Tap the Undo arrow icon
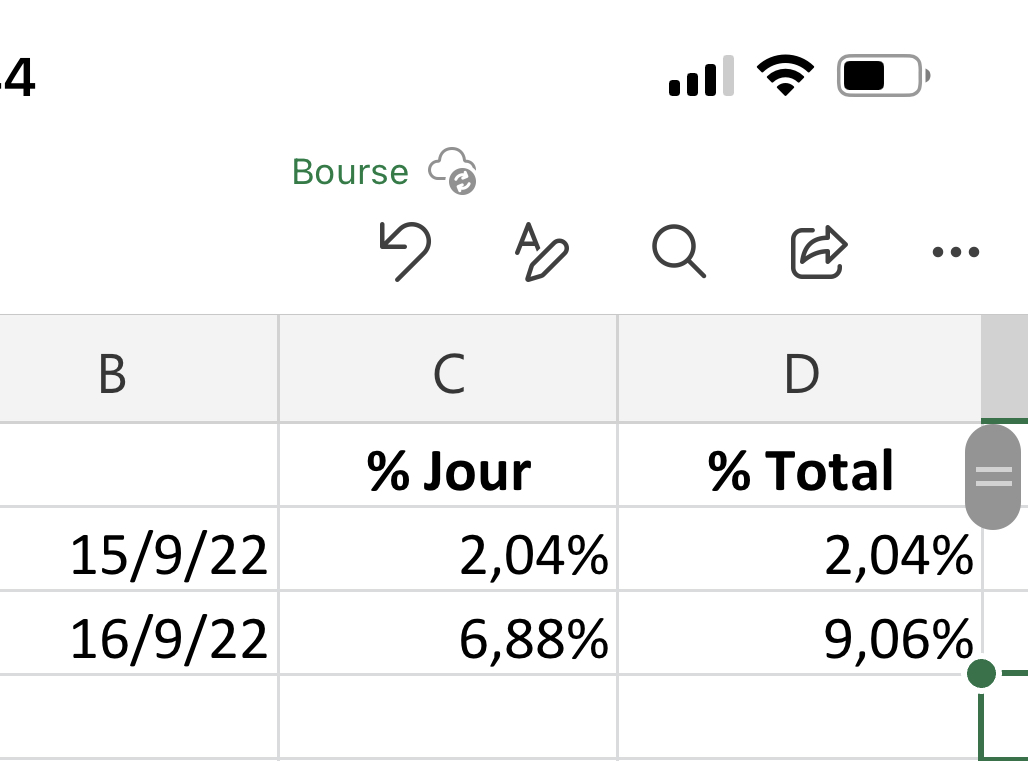 [405, 250]
